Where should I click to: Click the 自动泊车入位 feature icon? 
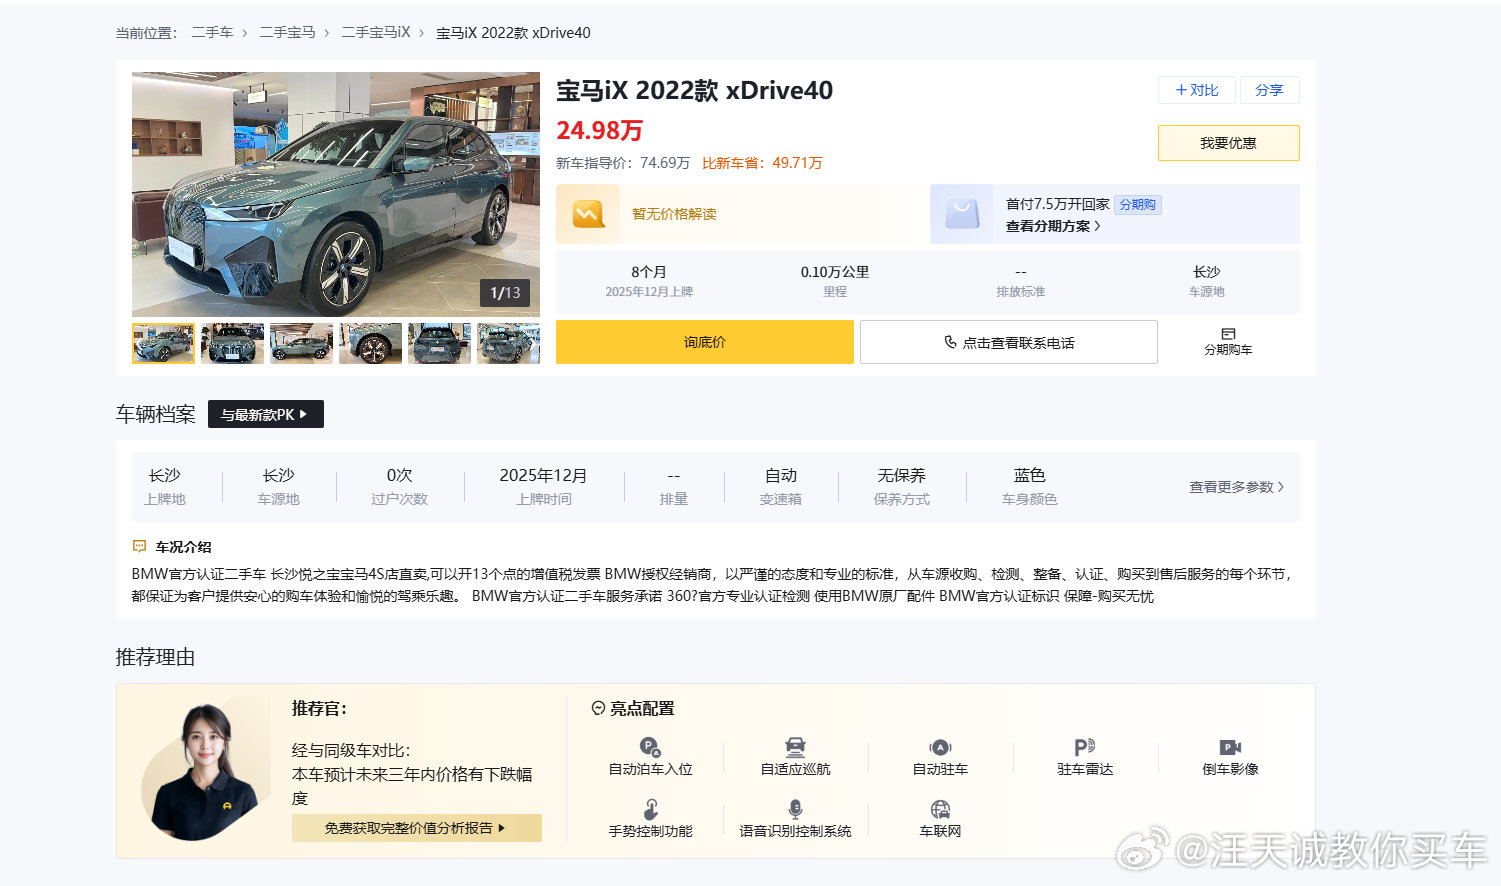coord(650,747)
